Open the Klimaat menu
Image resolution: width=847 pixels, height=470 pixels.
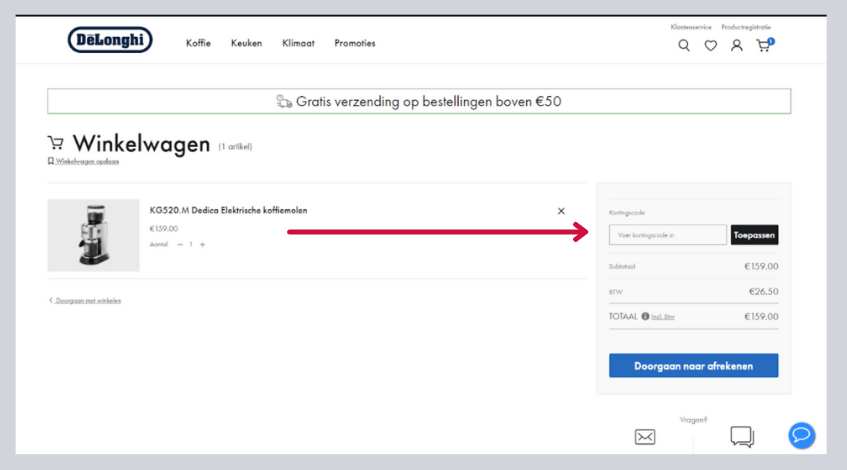(298, 44)
